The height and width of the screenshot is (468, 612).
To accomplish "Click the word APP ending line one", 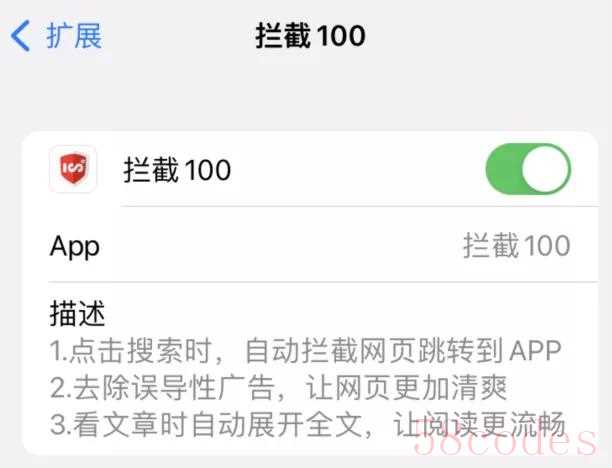I will [536, 351].
